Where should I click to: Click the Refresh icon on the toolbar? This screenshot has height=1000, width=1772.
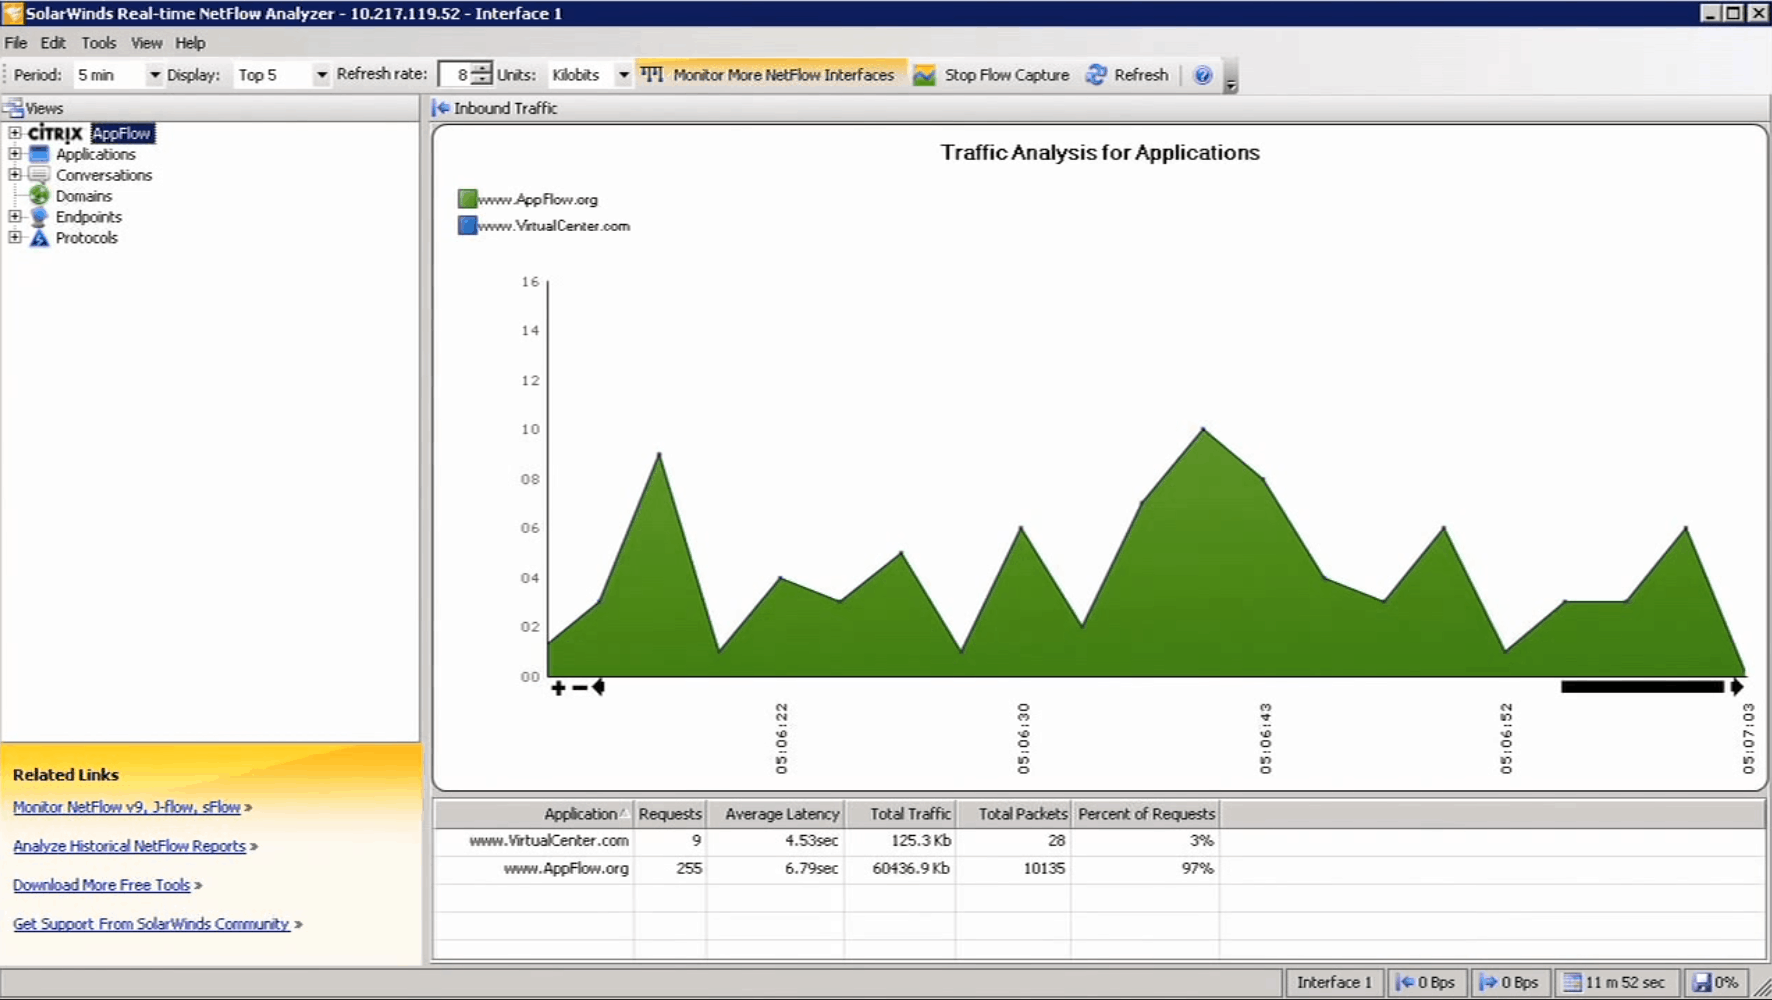point(1097,74)
